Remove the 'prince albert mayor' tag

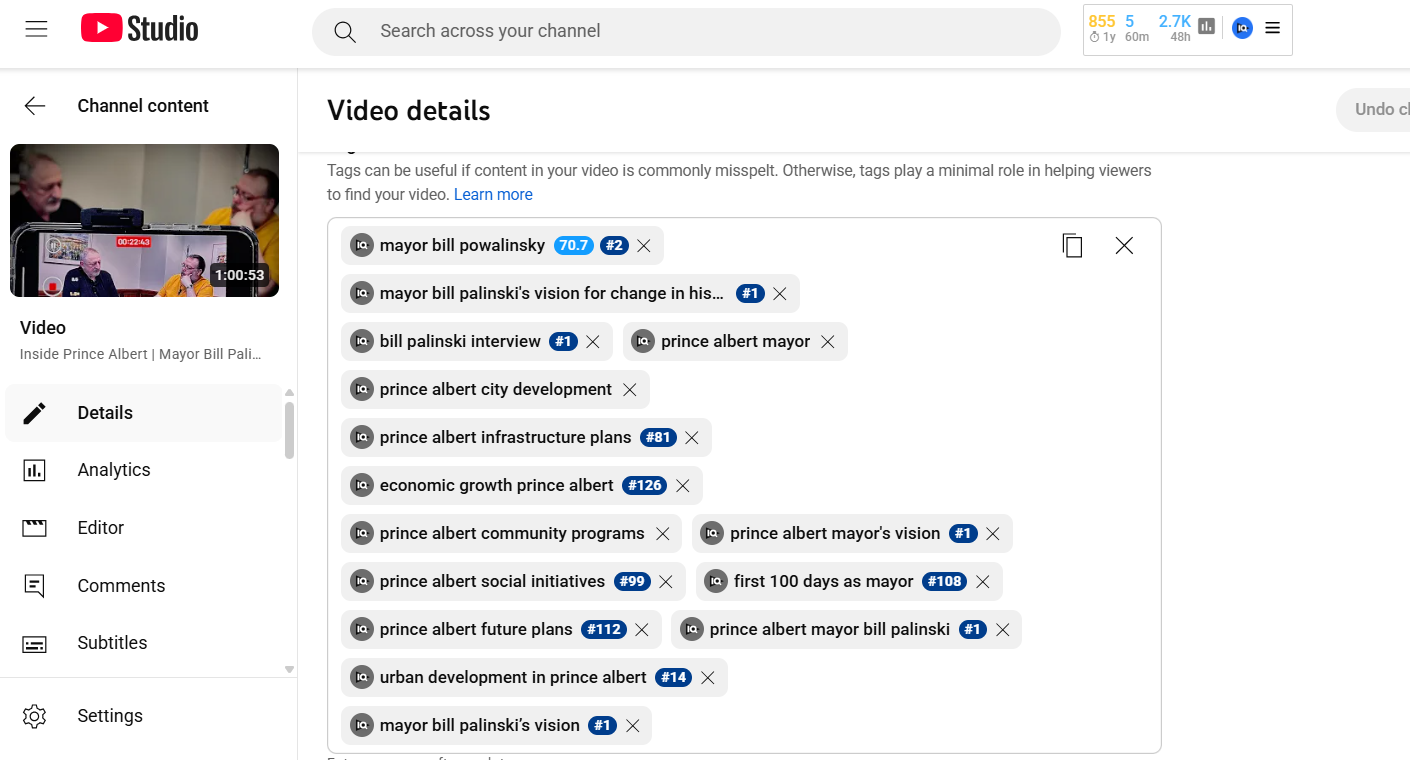pyautogui.click(x=828, y=342)
